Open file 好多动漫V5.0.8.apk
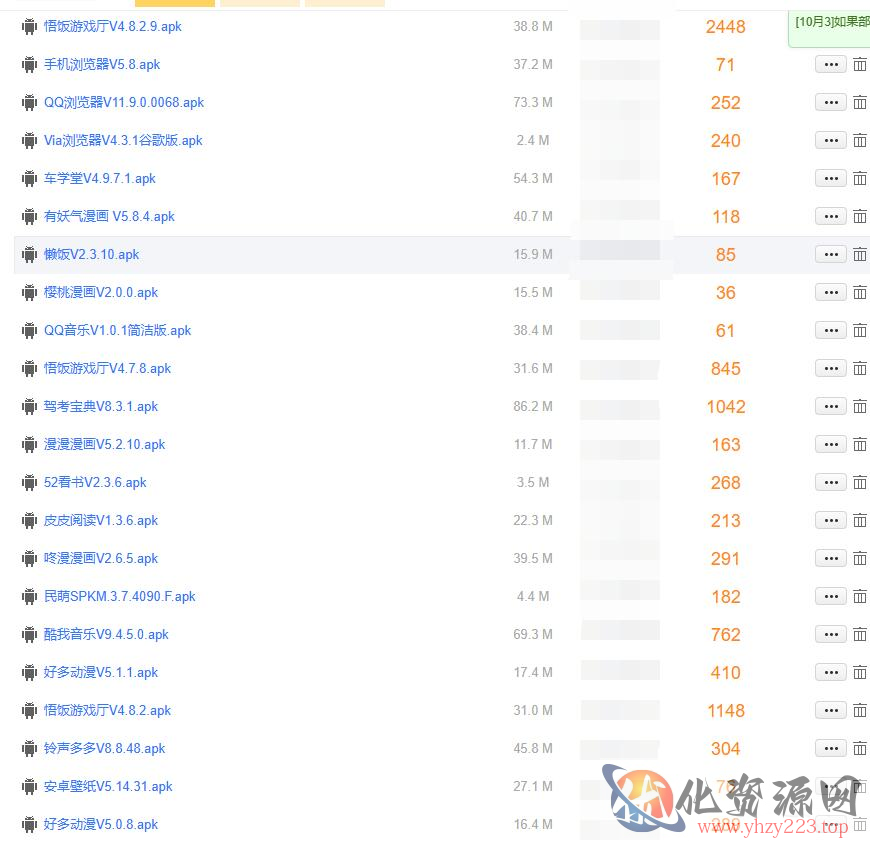 (x=101, y=825)
